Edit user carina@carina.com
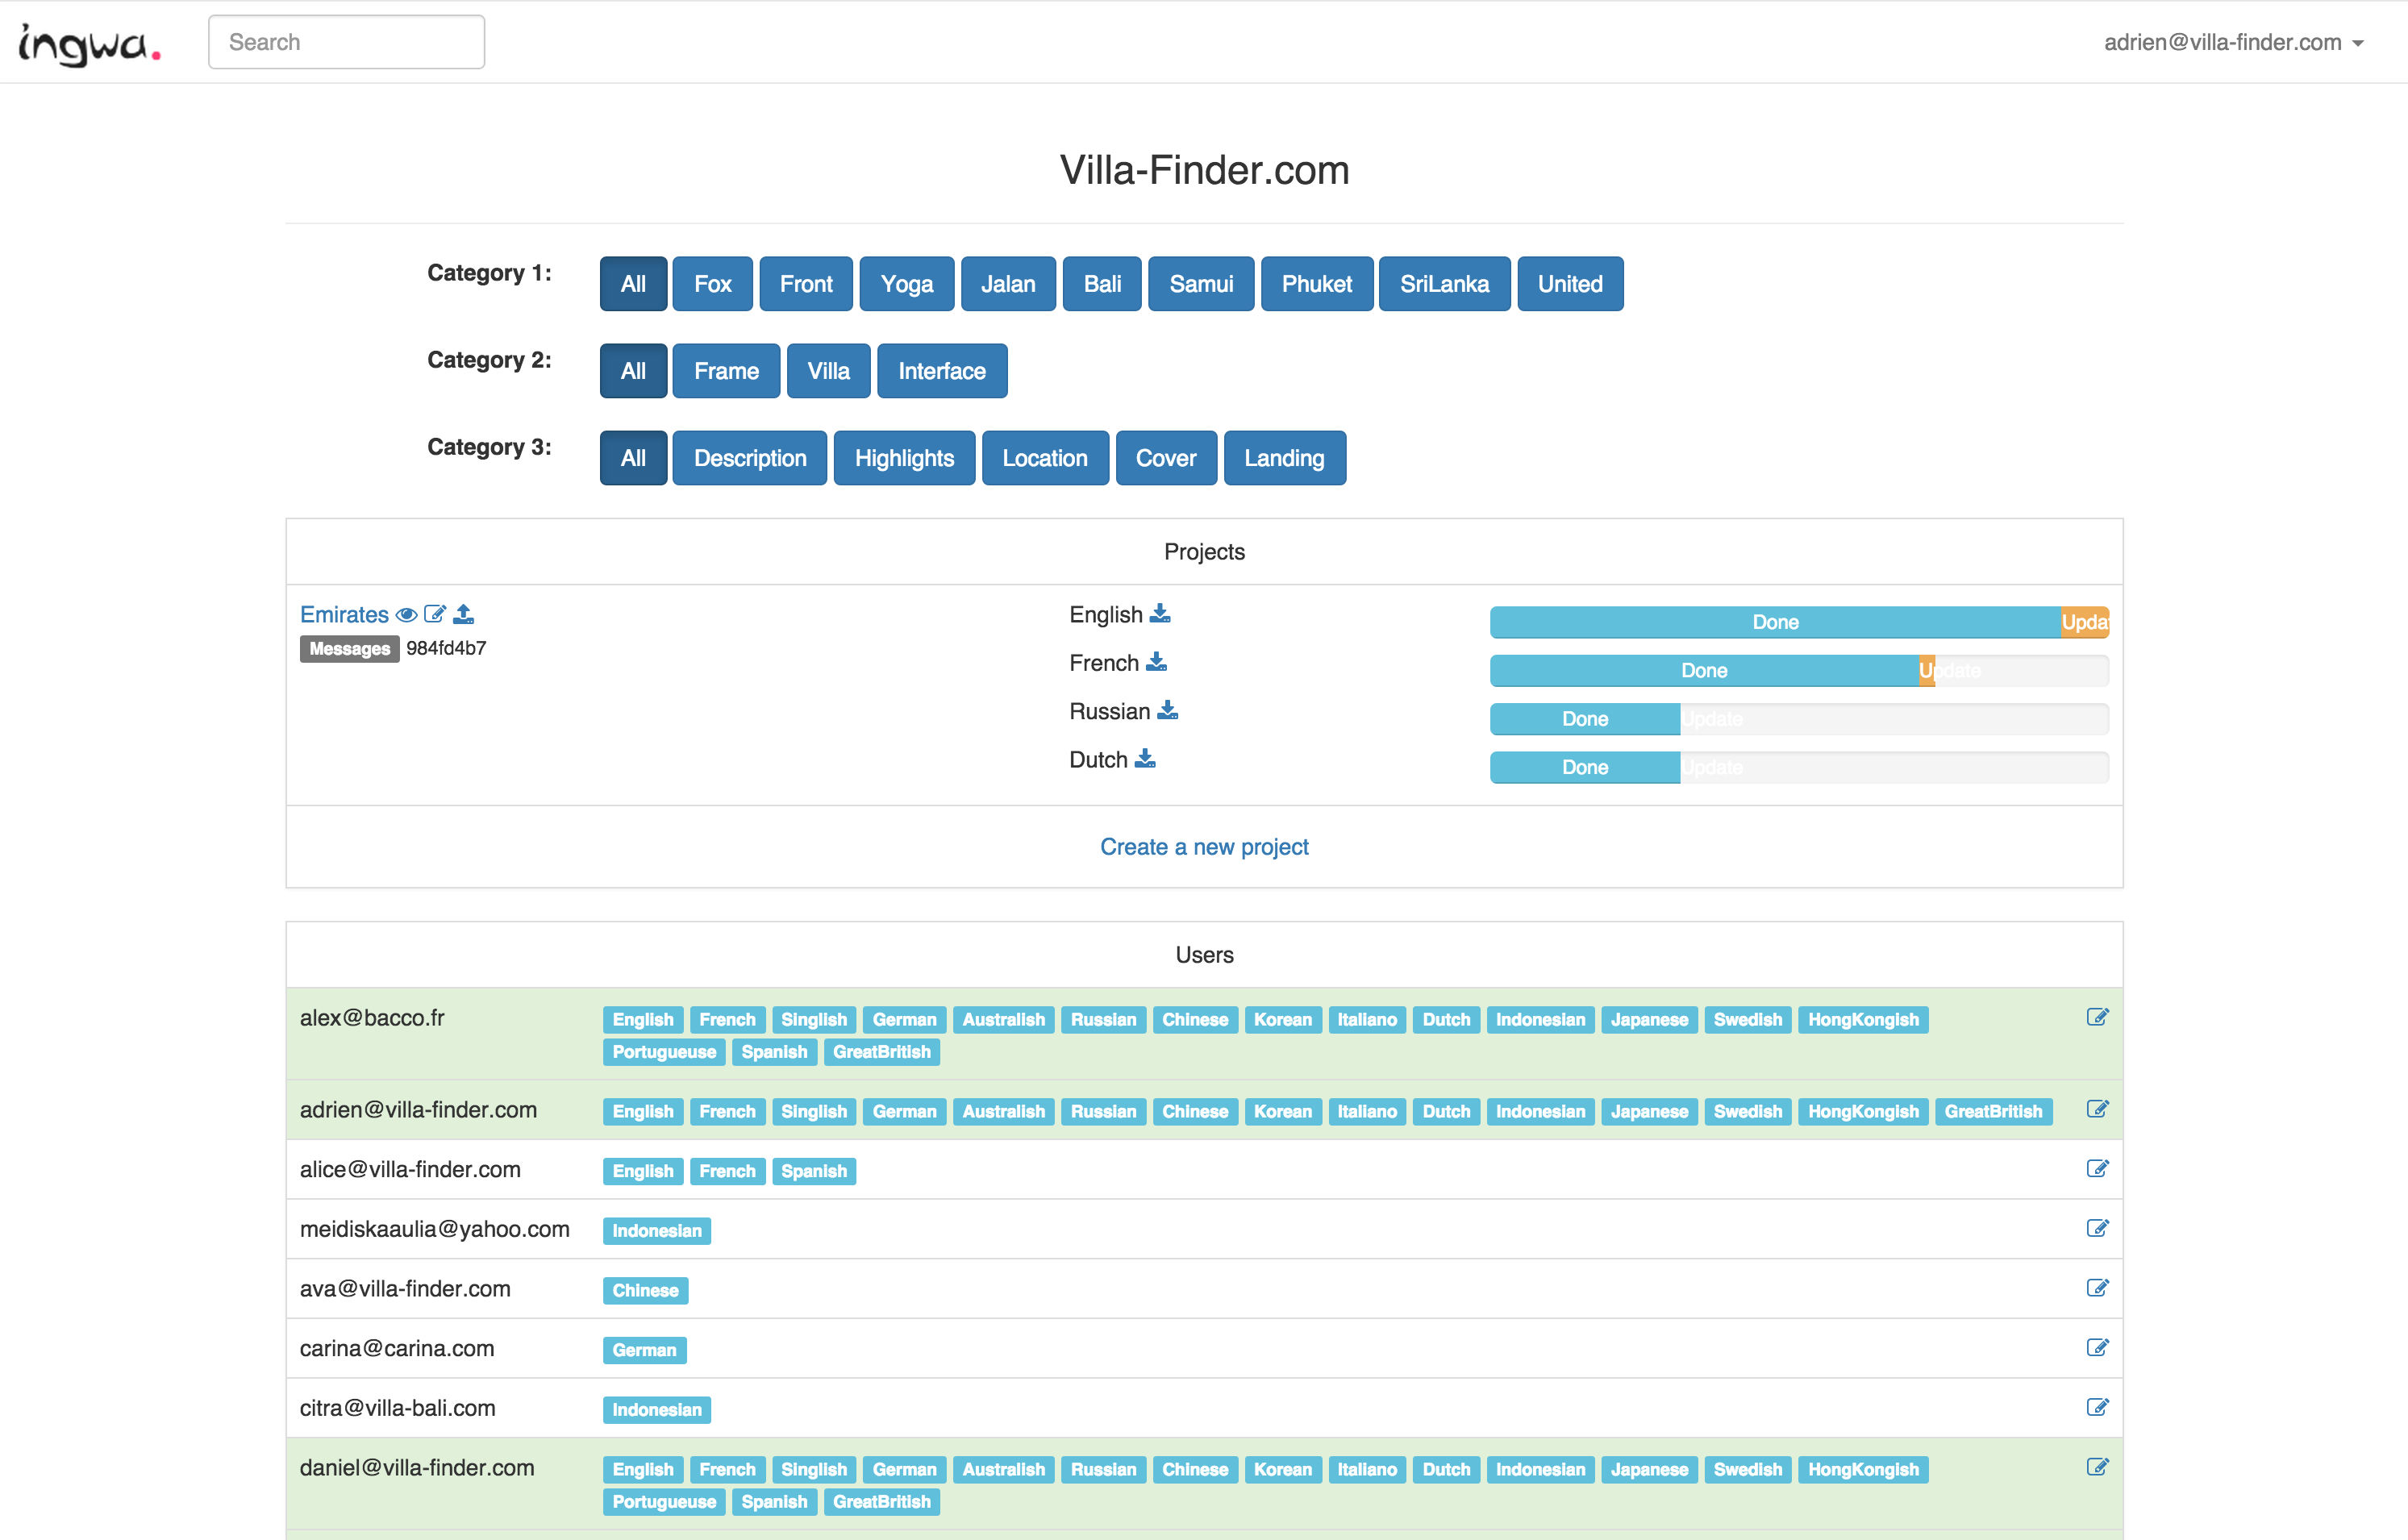Image resolution: width=2408 pixels, height=1540 pixels. click(2097, 1348)
